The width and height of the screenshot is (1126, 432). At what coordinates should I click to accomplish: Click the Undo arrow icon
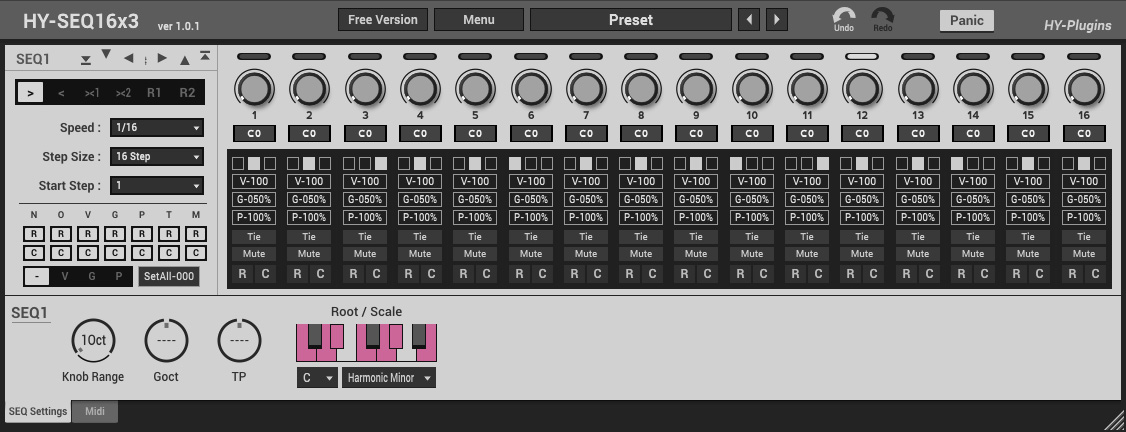pos(844,16)
